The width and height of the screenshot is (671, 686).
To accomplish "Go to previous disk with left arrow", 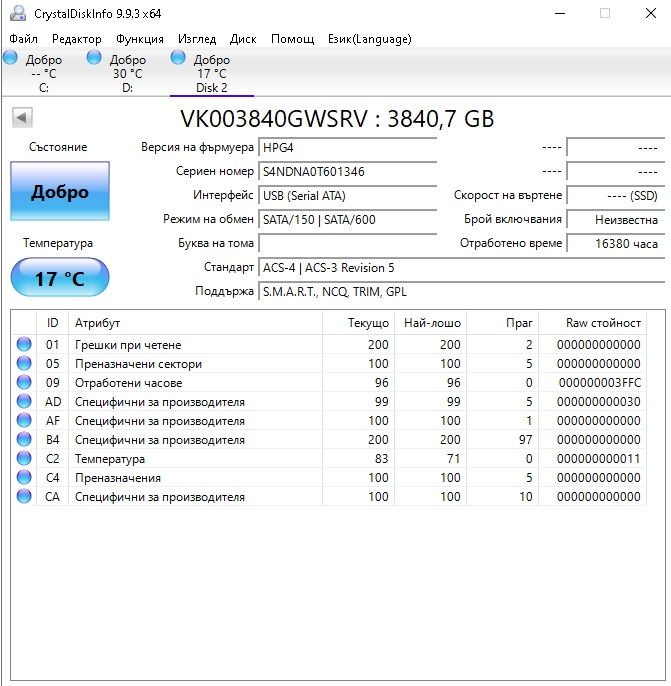I will click(x=22, y=117).
